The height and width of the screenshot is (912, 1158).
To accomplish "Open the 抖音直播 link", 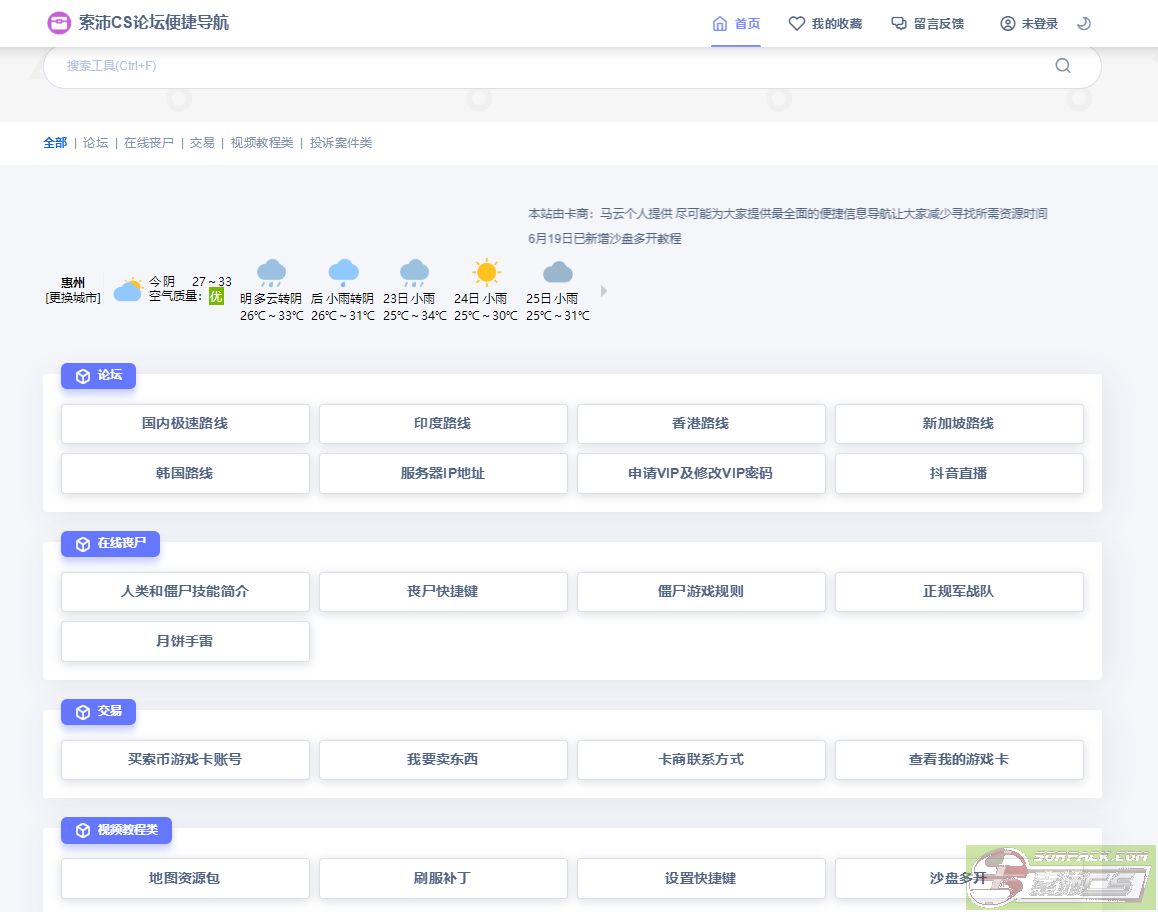I will [959, 473].
